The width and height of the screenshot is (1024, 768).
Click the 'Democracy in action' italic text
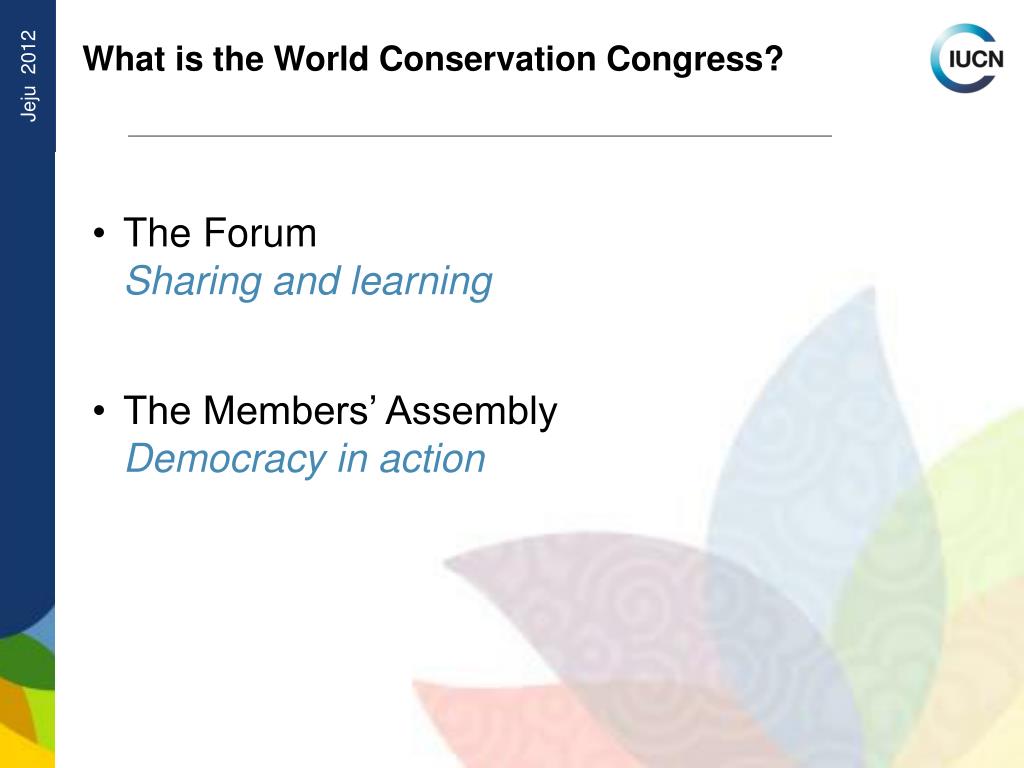[x=306, y=458]
